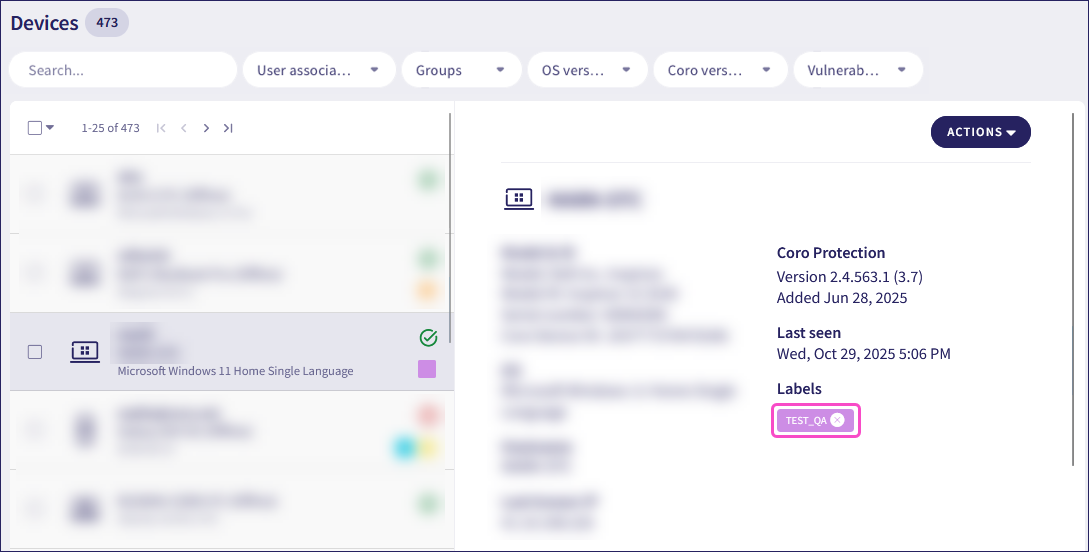Check the Windows 11 Home device row checkbox
Screen dimensions: 1089x552
(x=35, y=352)
